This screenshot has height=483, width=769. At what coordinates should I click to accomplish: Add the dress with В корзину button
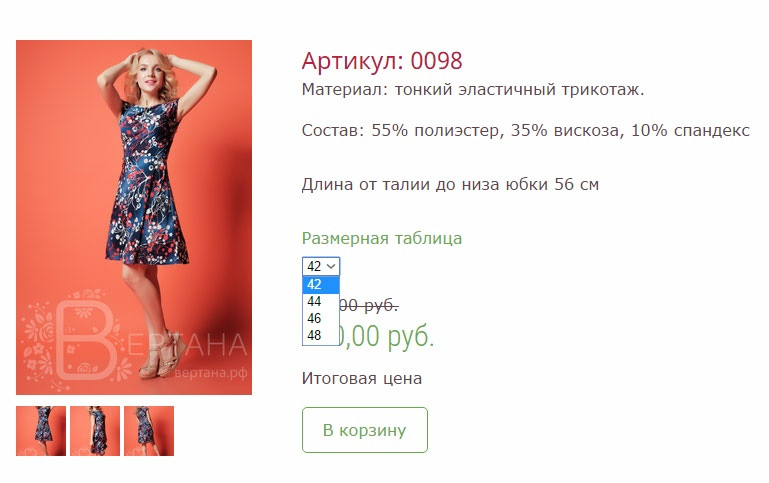pyautogui.click(x=365, y=430)
